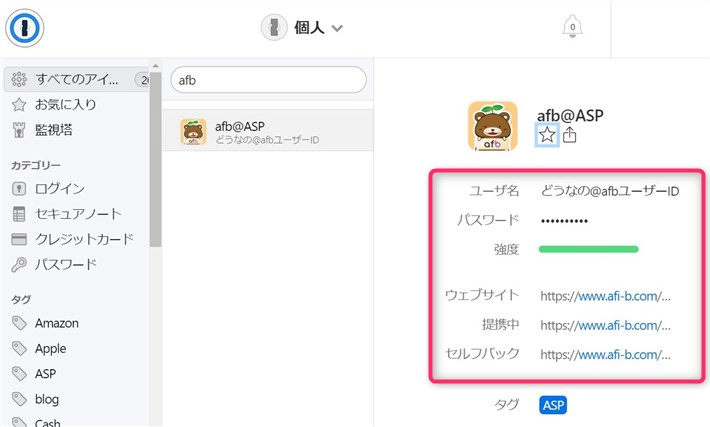Click the all-items grid icon

coord(19,80)
